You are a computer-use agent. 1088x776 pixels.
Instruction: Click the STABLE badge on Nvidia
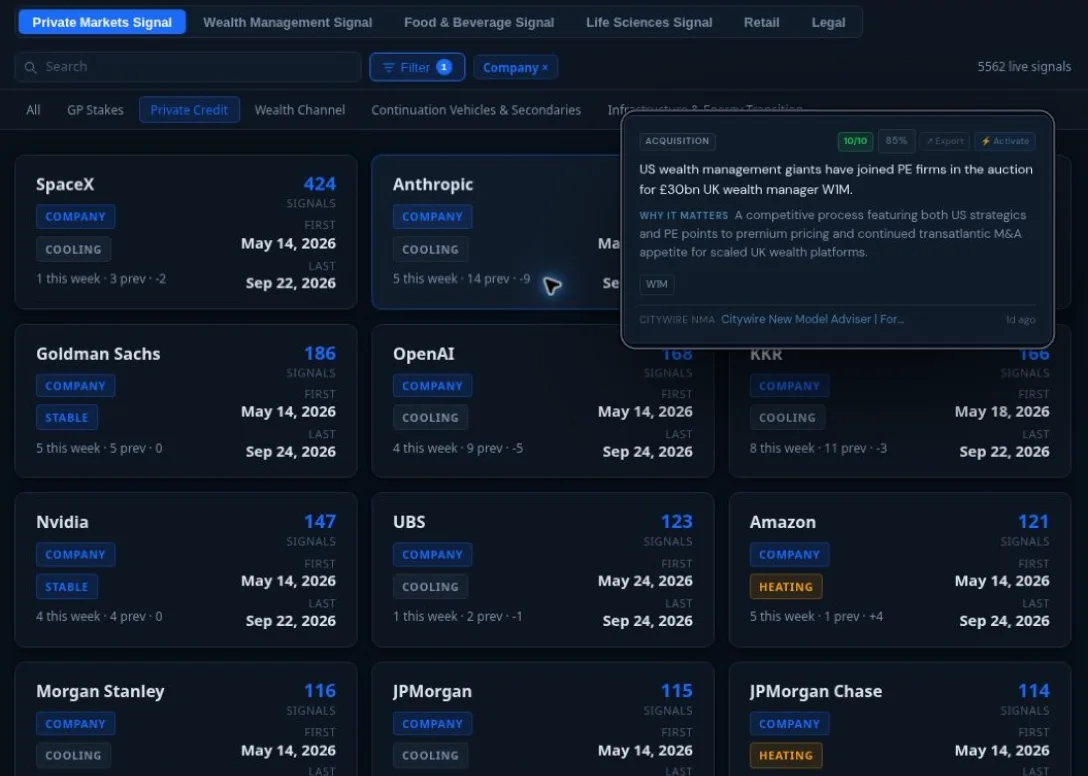pos(67,587)
